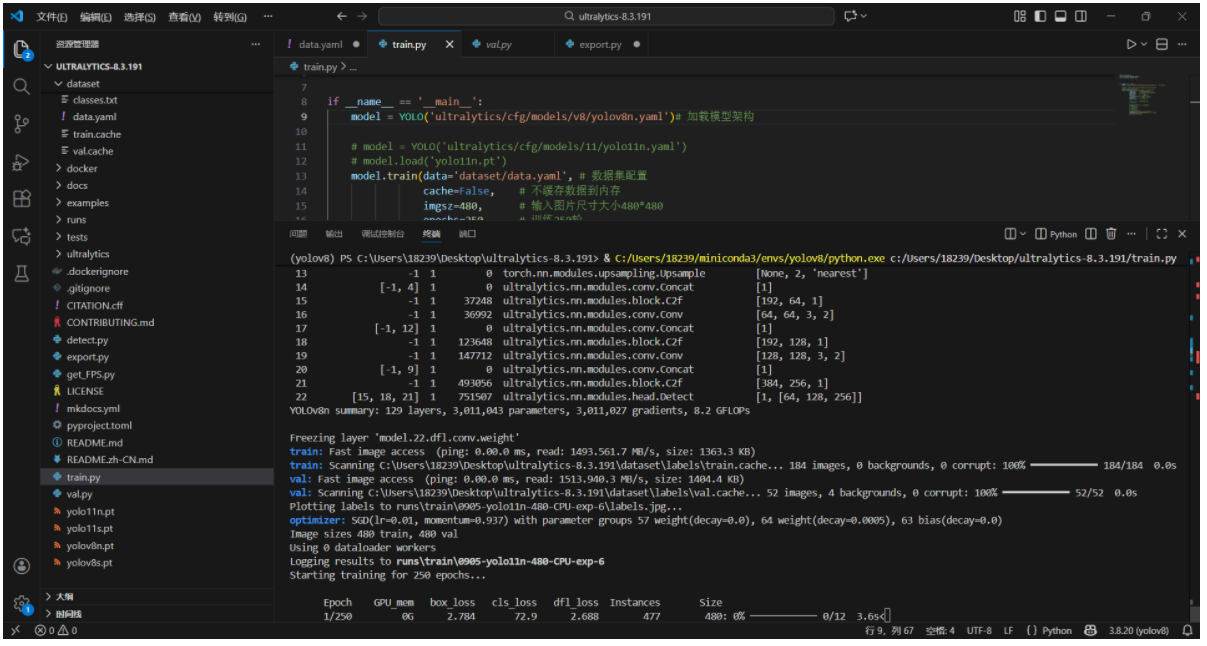Open editor More Actions ellipsis
This screenshot has height=646, width=1207.
click(x=1184, y=44)
